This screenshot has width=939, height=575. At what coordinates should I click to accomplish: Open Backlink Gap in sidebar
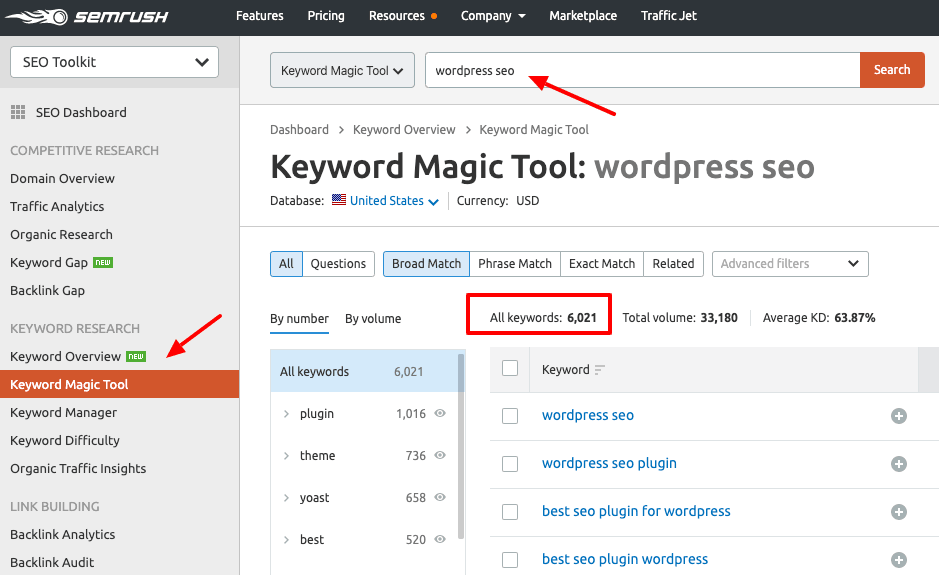47,290
